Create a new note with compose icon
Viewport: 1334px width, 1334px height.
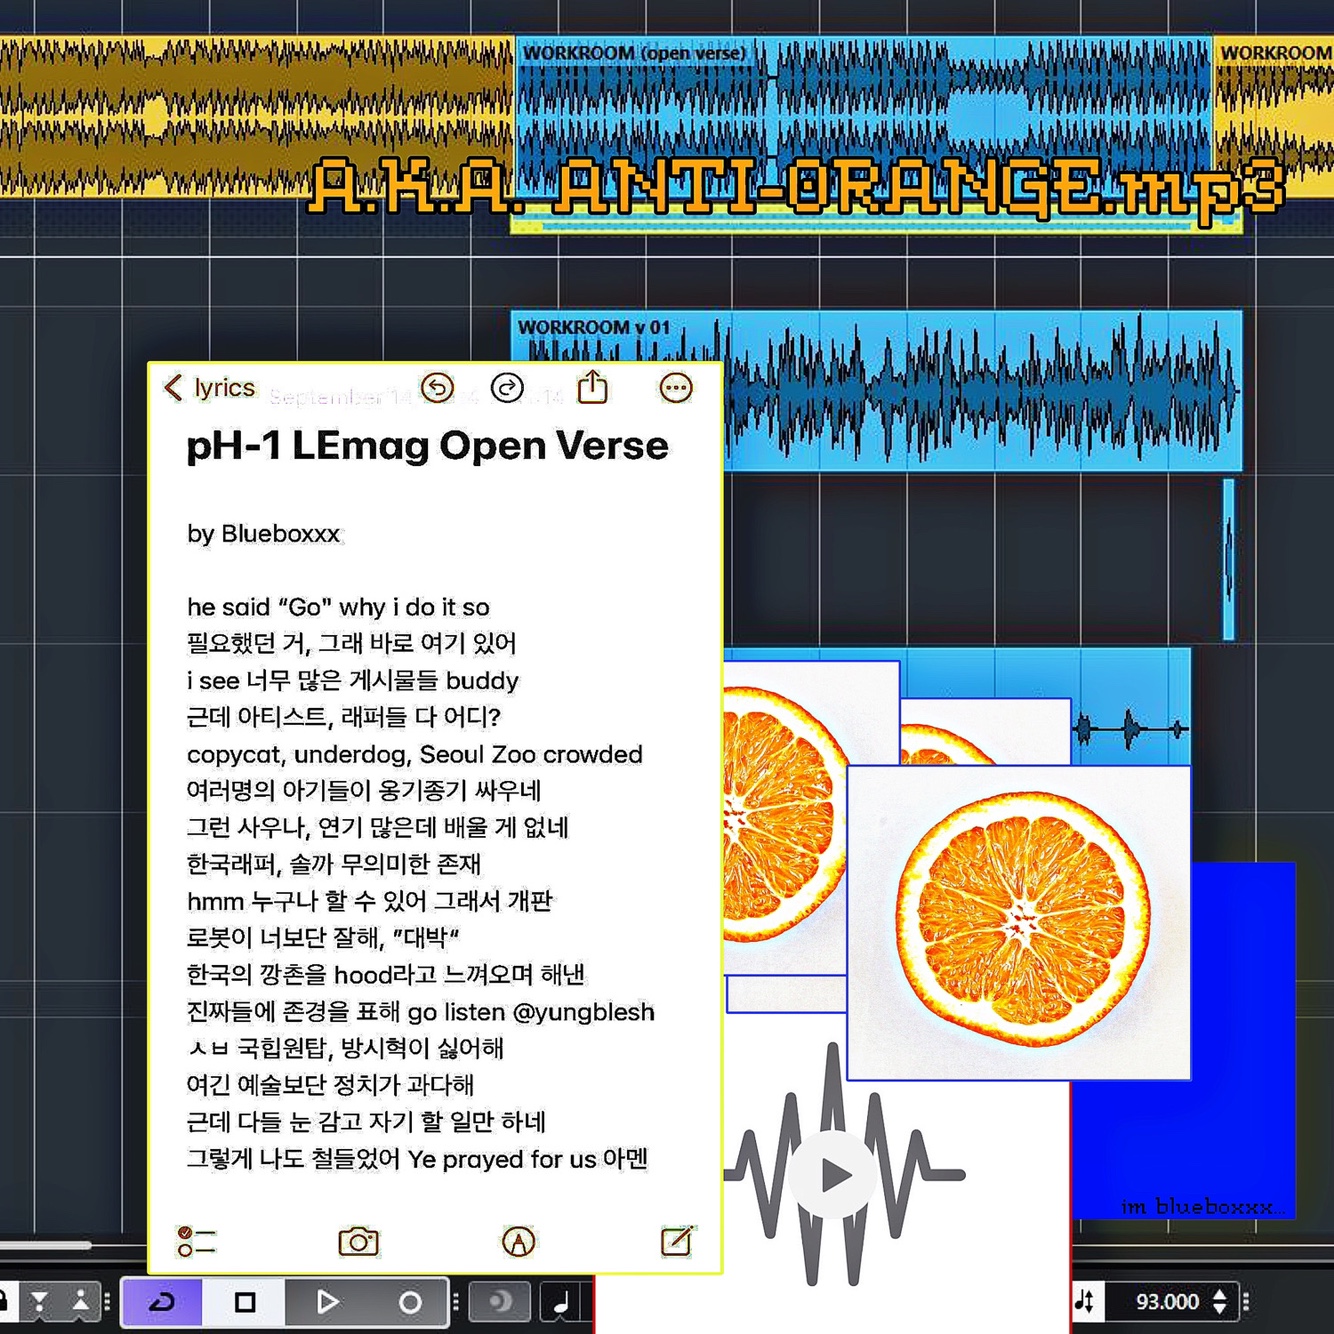tap(677, 1240)
